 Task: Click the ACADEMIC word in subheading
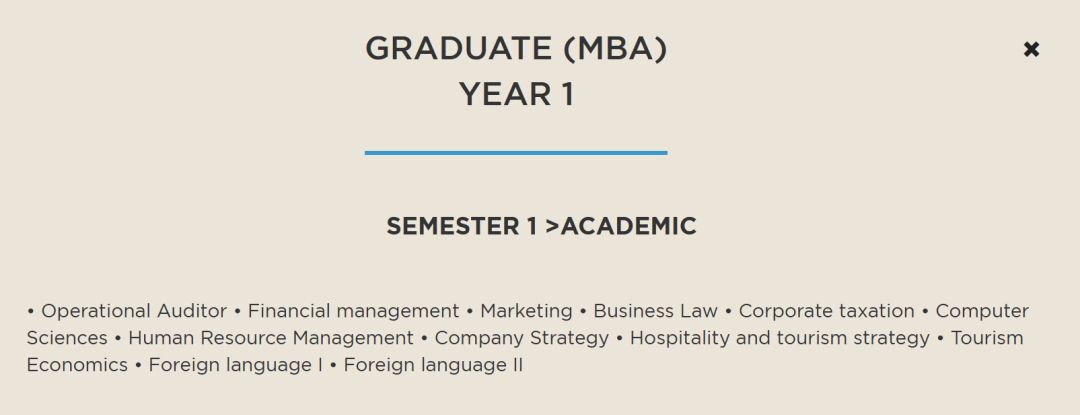pyautogui.click(x=628, y=226)
